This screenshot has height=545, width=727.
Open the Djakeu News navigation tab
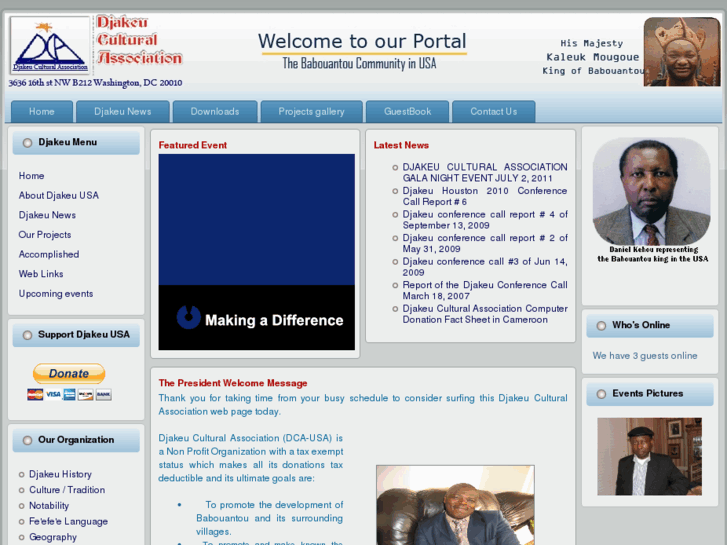[x=123, y=112]
